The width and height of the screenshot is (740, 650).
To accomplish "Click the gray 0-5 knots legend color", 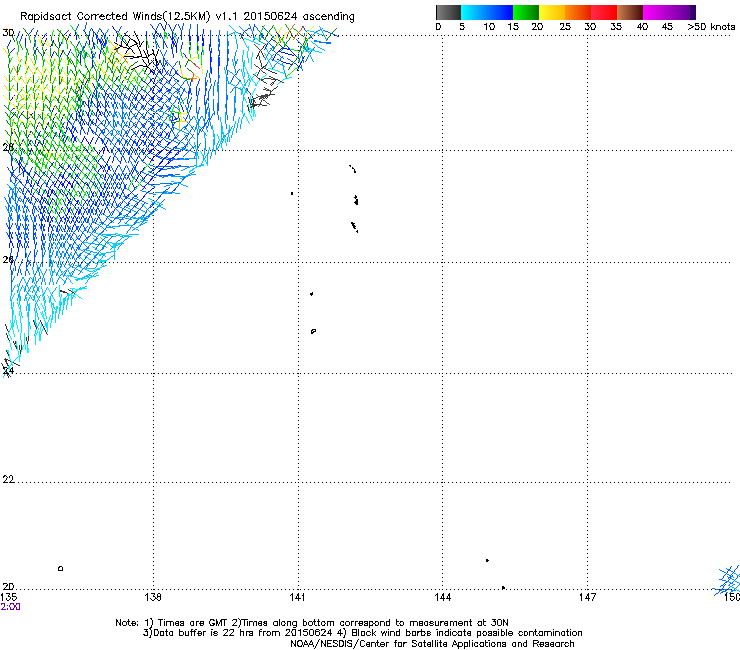I will pyautogui.click(x=448, y=12).
